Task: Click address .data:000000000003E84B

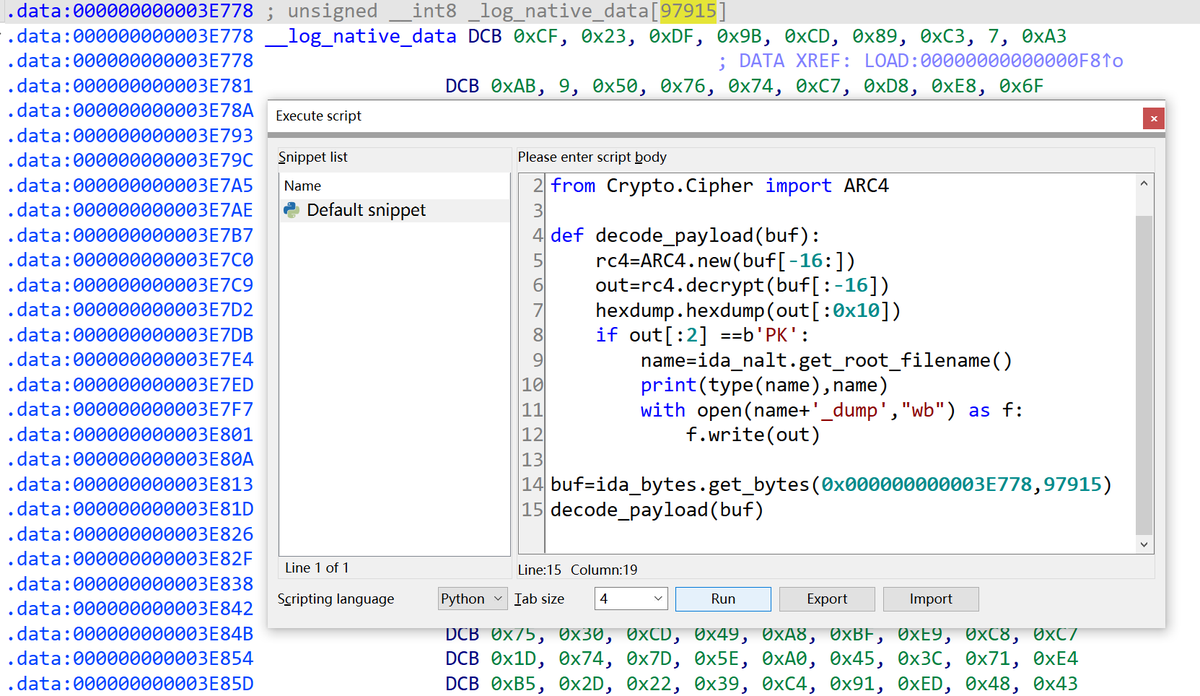Action: [x=130, y=634]
